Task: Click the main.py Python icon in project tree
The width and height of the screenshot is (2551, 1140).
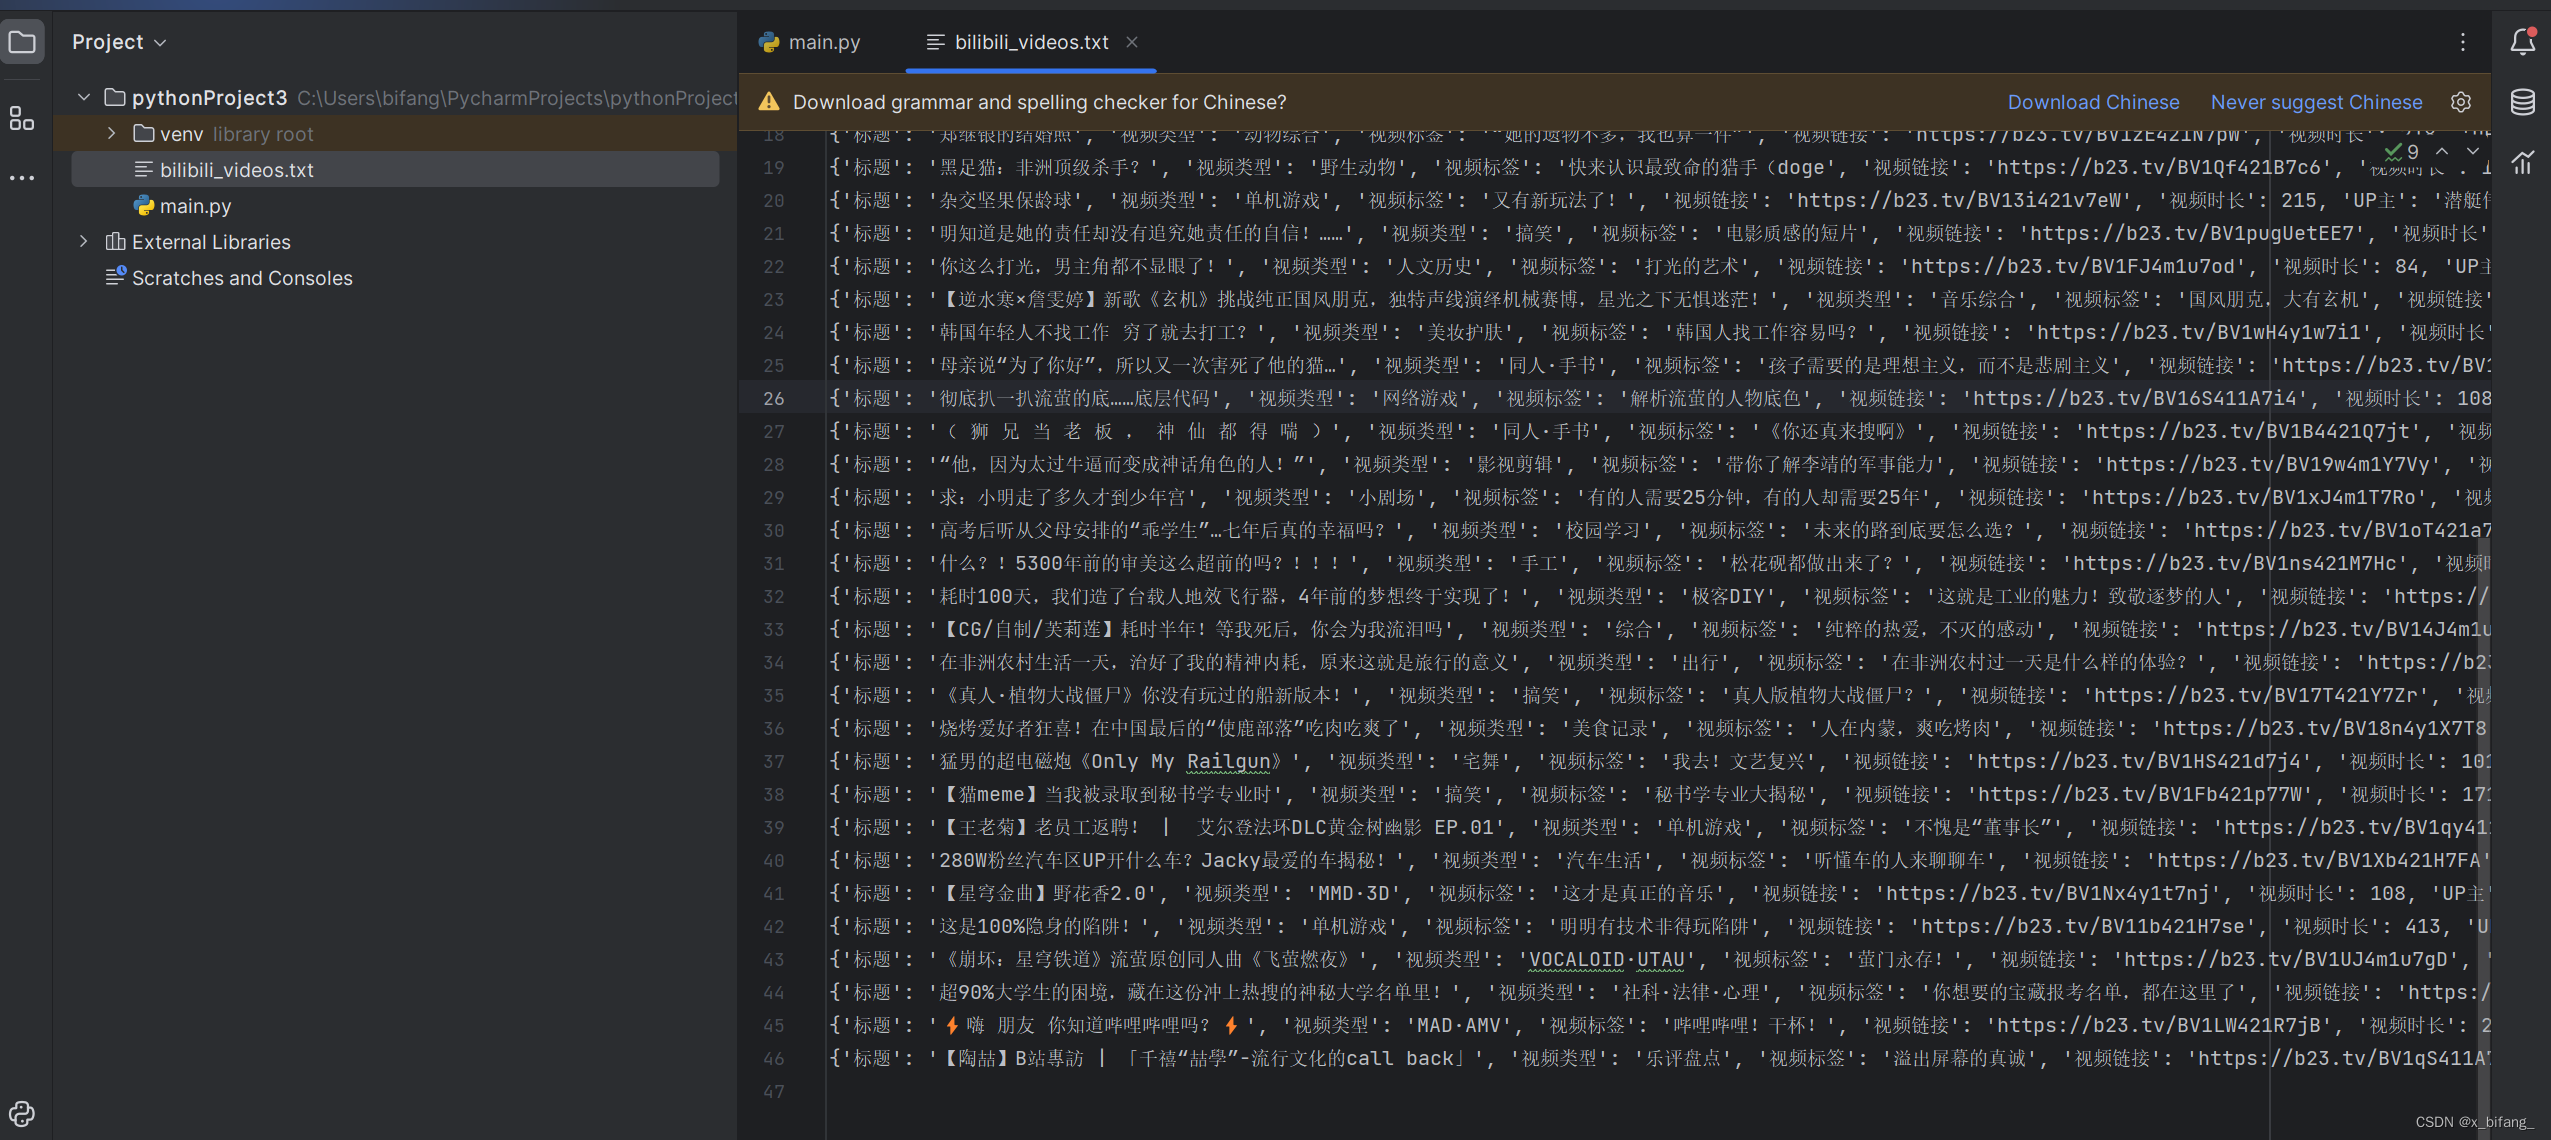Action: pos(144,206)
